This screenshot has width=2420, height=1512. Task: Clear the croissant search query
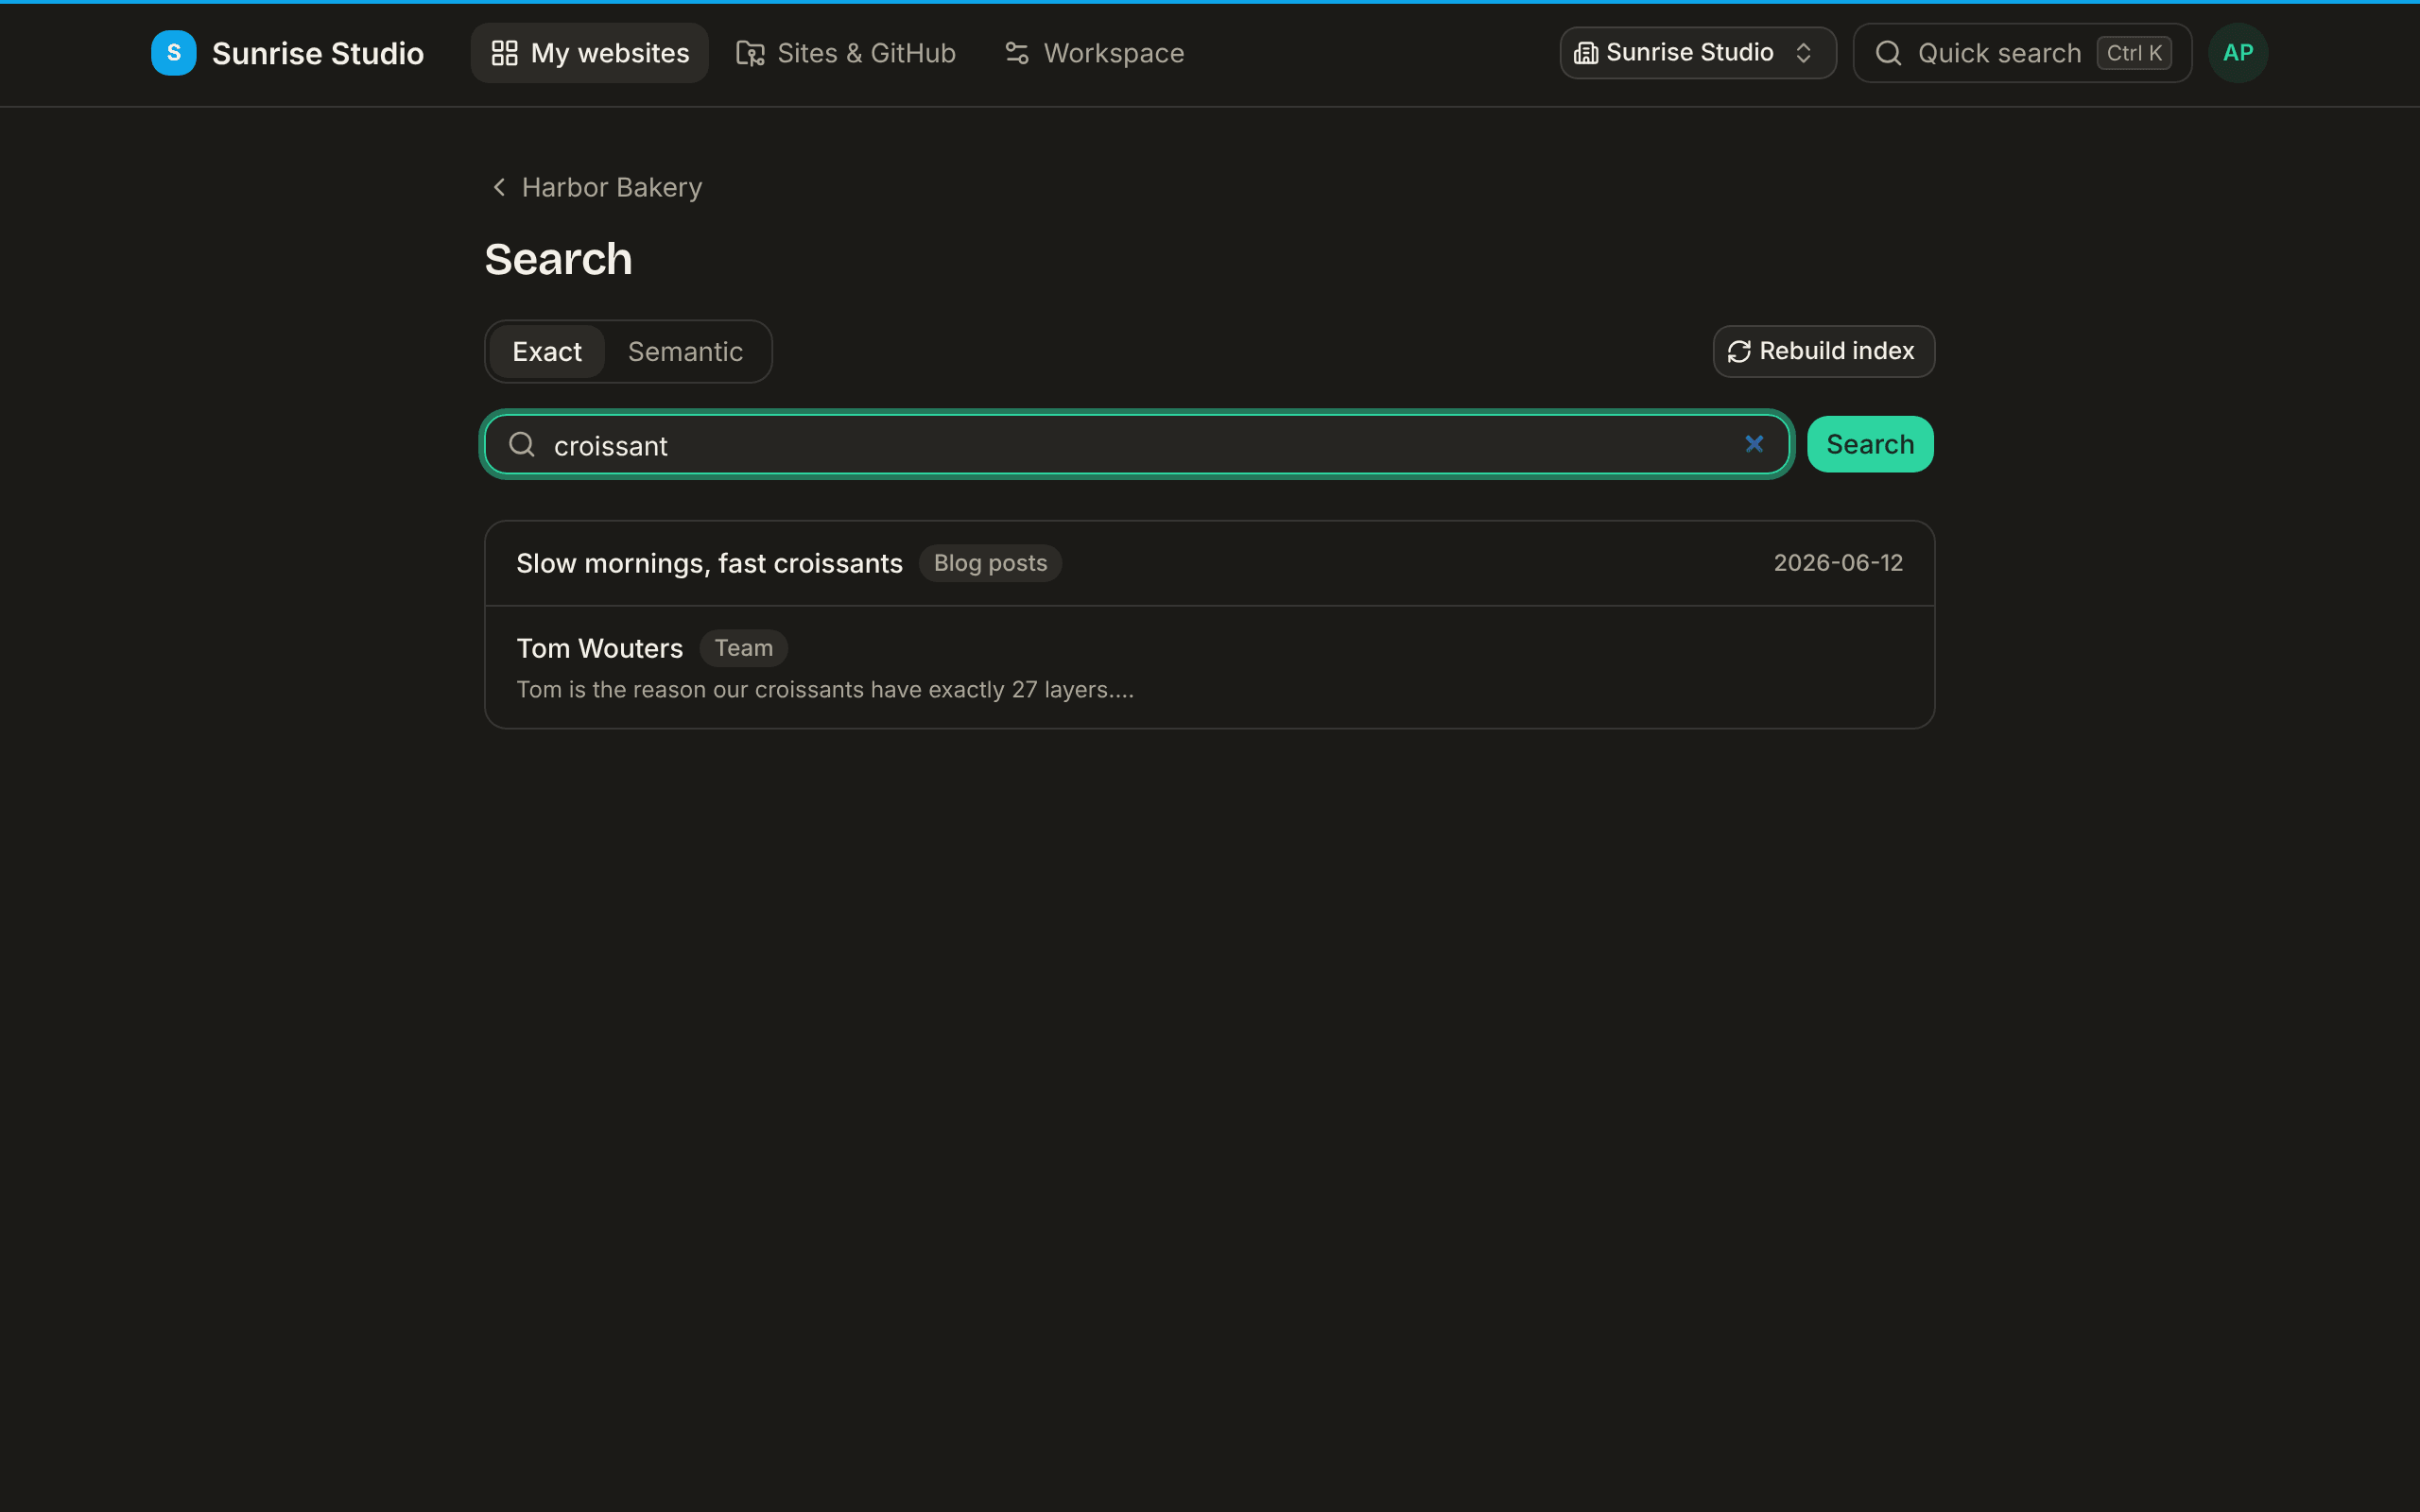[1754, 444]
